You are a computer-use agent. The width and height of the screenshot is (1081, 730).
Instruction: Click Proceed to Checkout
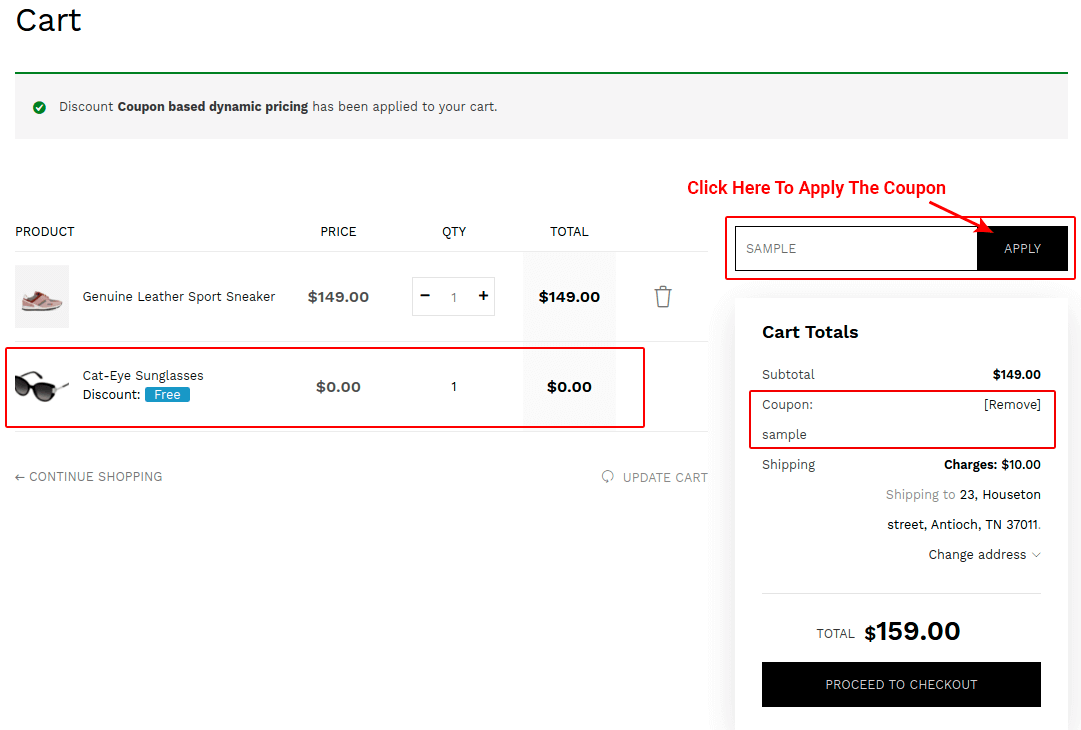[x=900, y=684]
